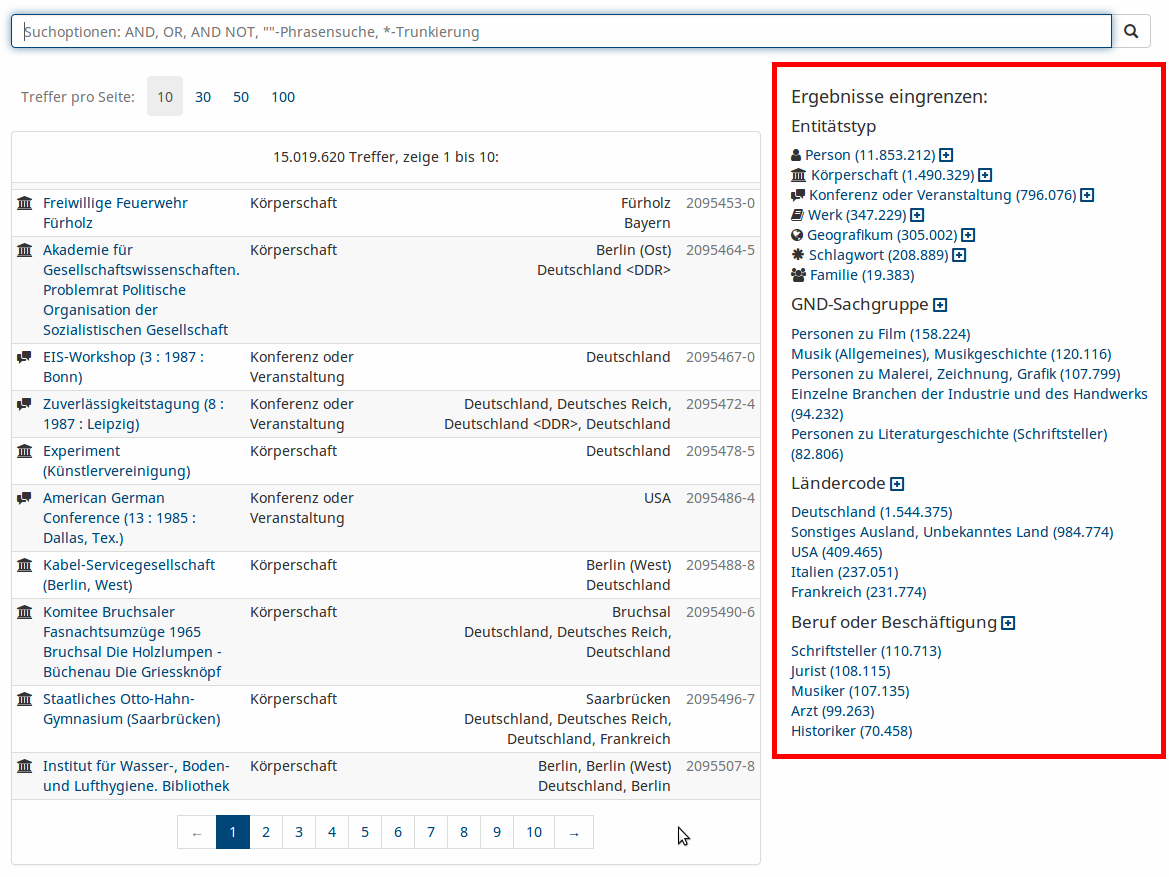
Task: Expand the Ländercode facet list
Action: pos(897,484)
